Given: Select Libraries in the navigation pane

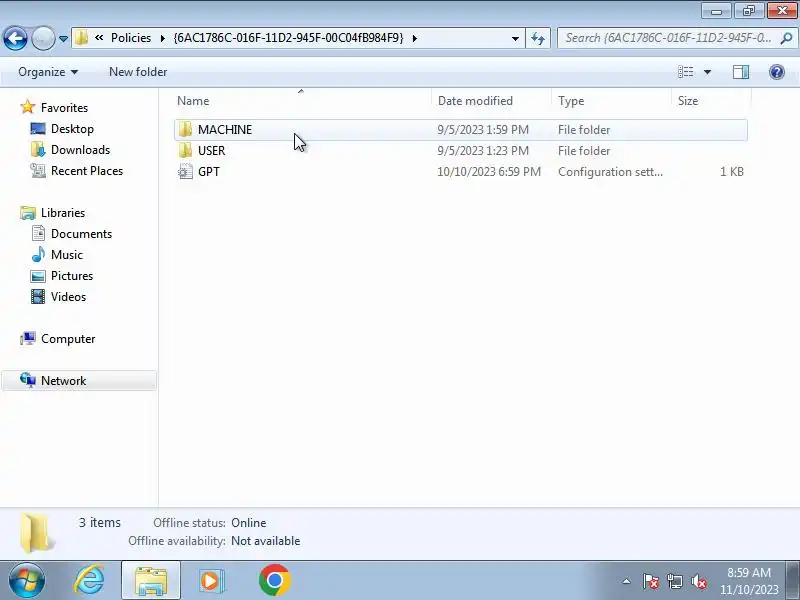Looking at the screenshot, I should coord(63,213).
